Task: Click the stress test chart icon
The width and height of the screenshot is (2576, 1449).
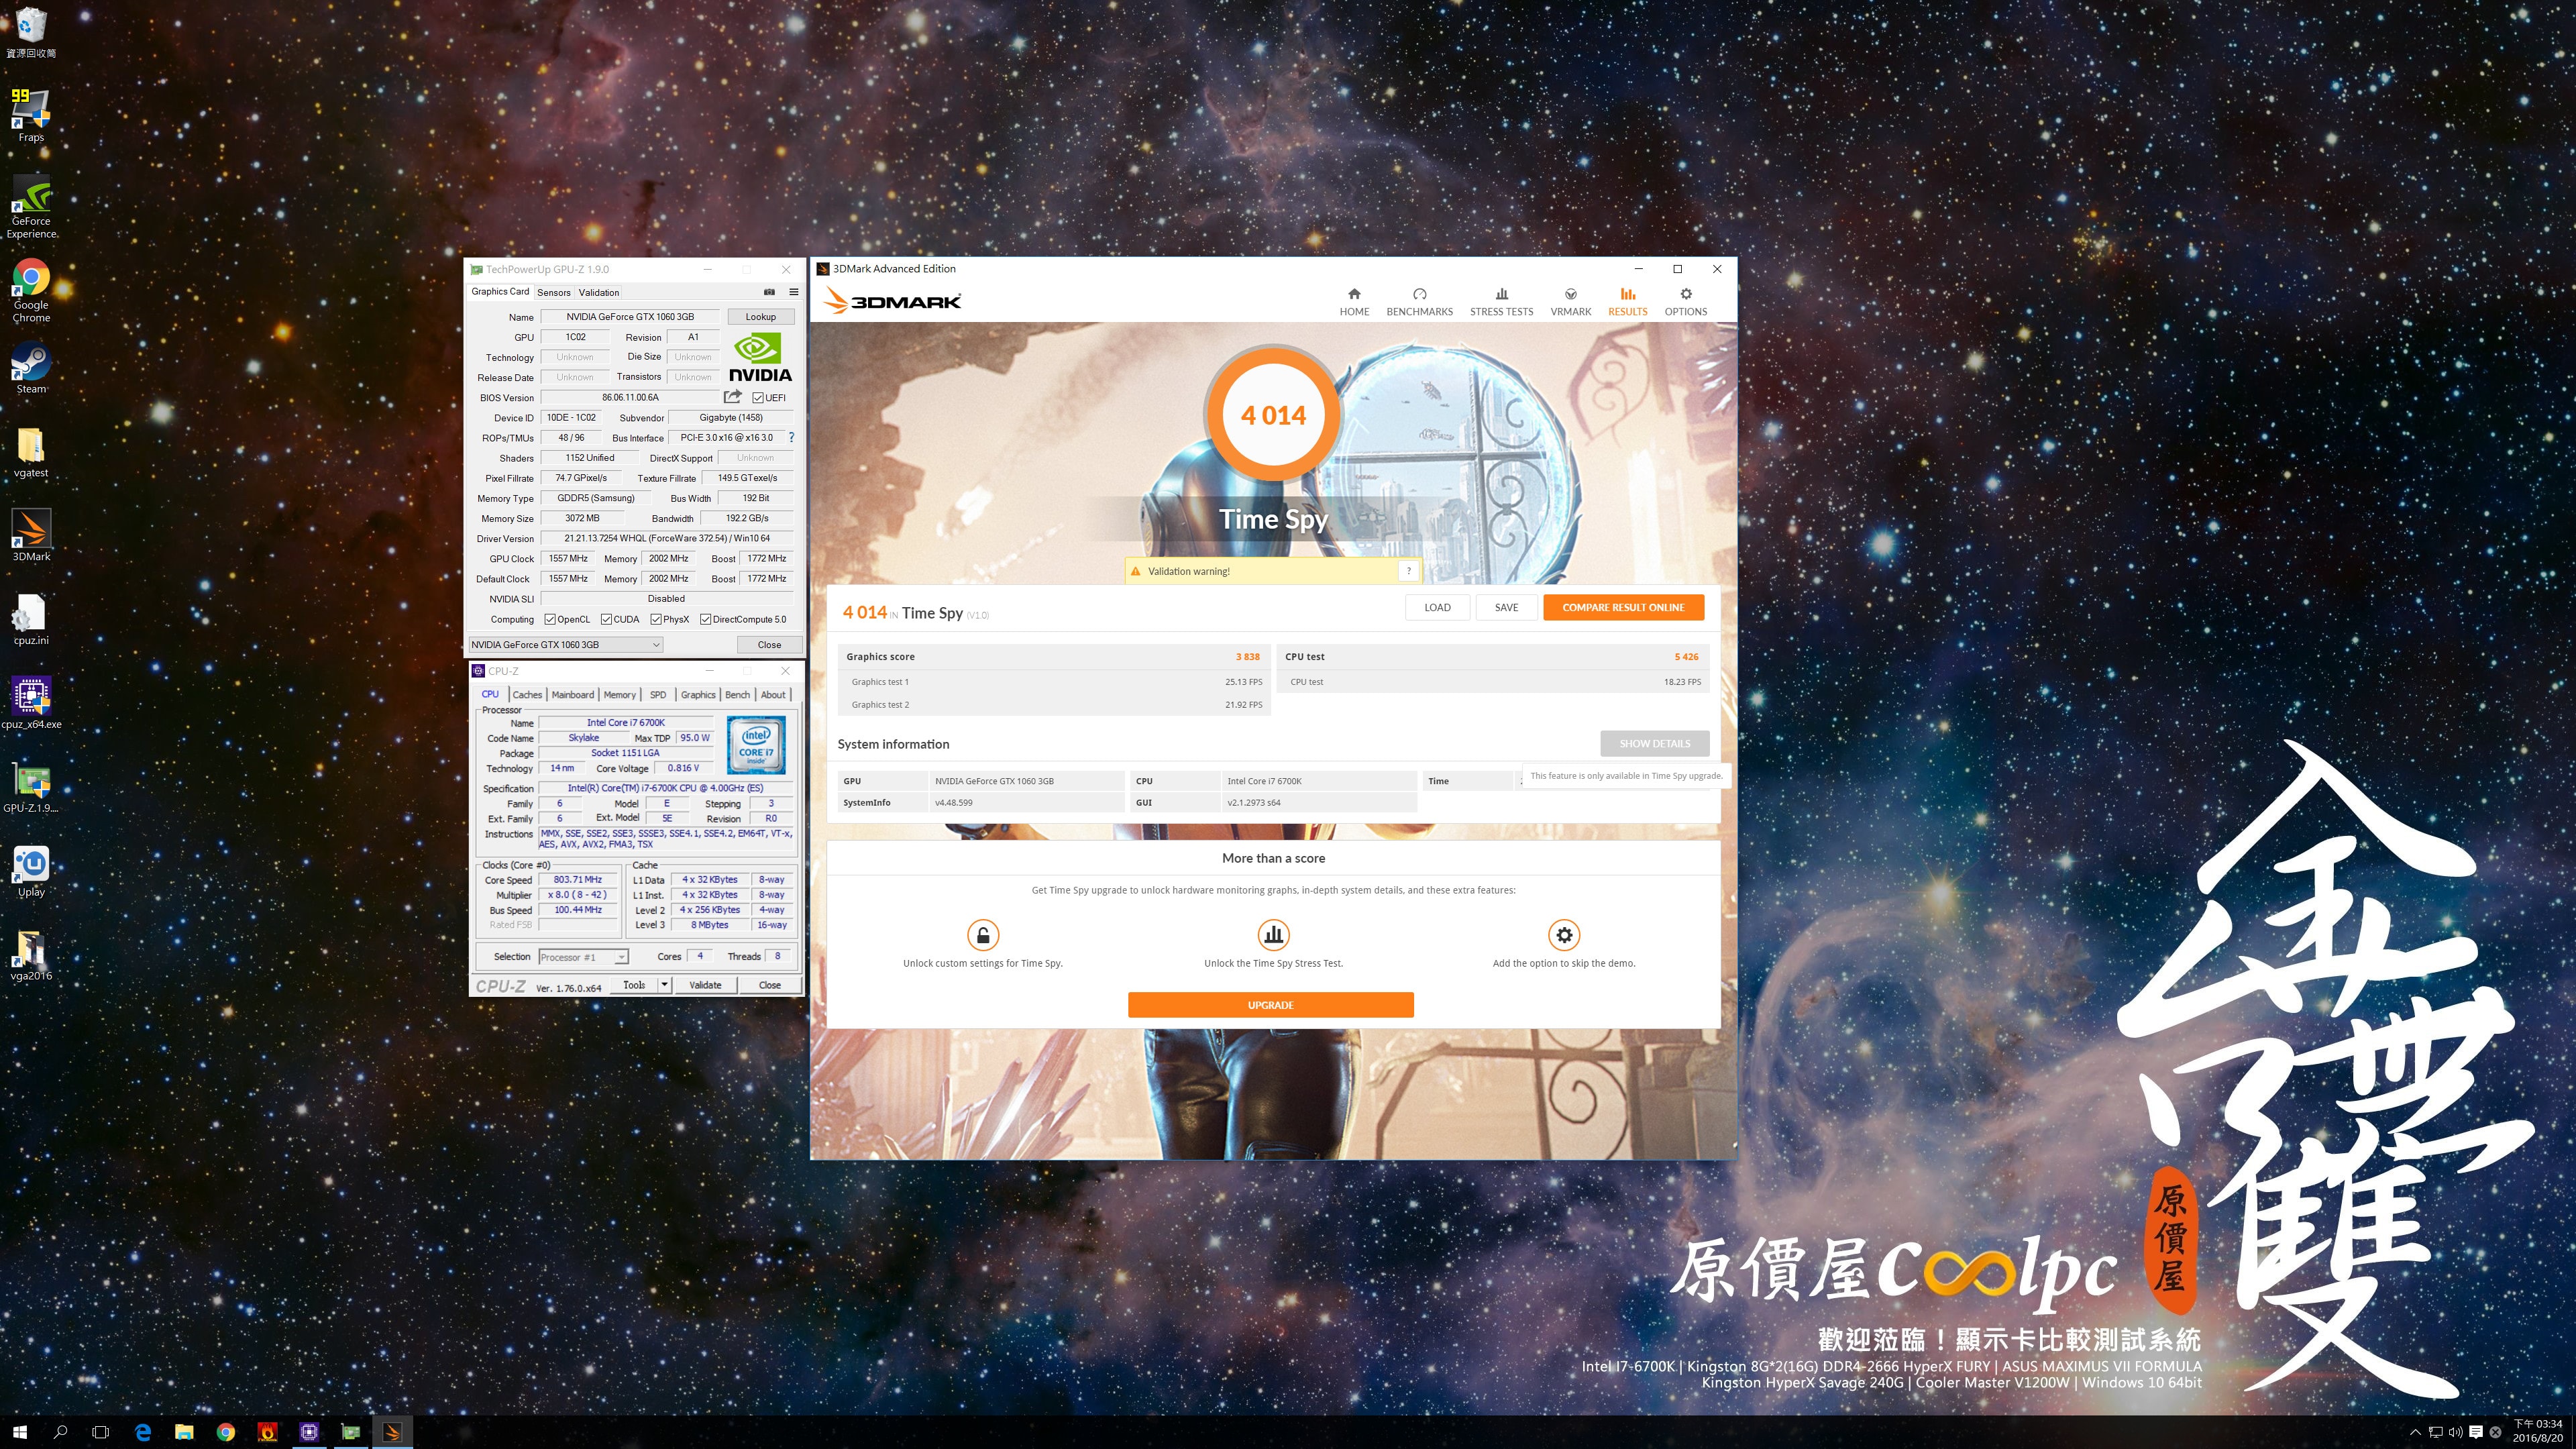Action: [1273, 935]
